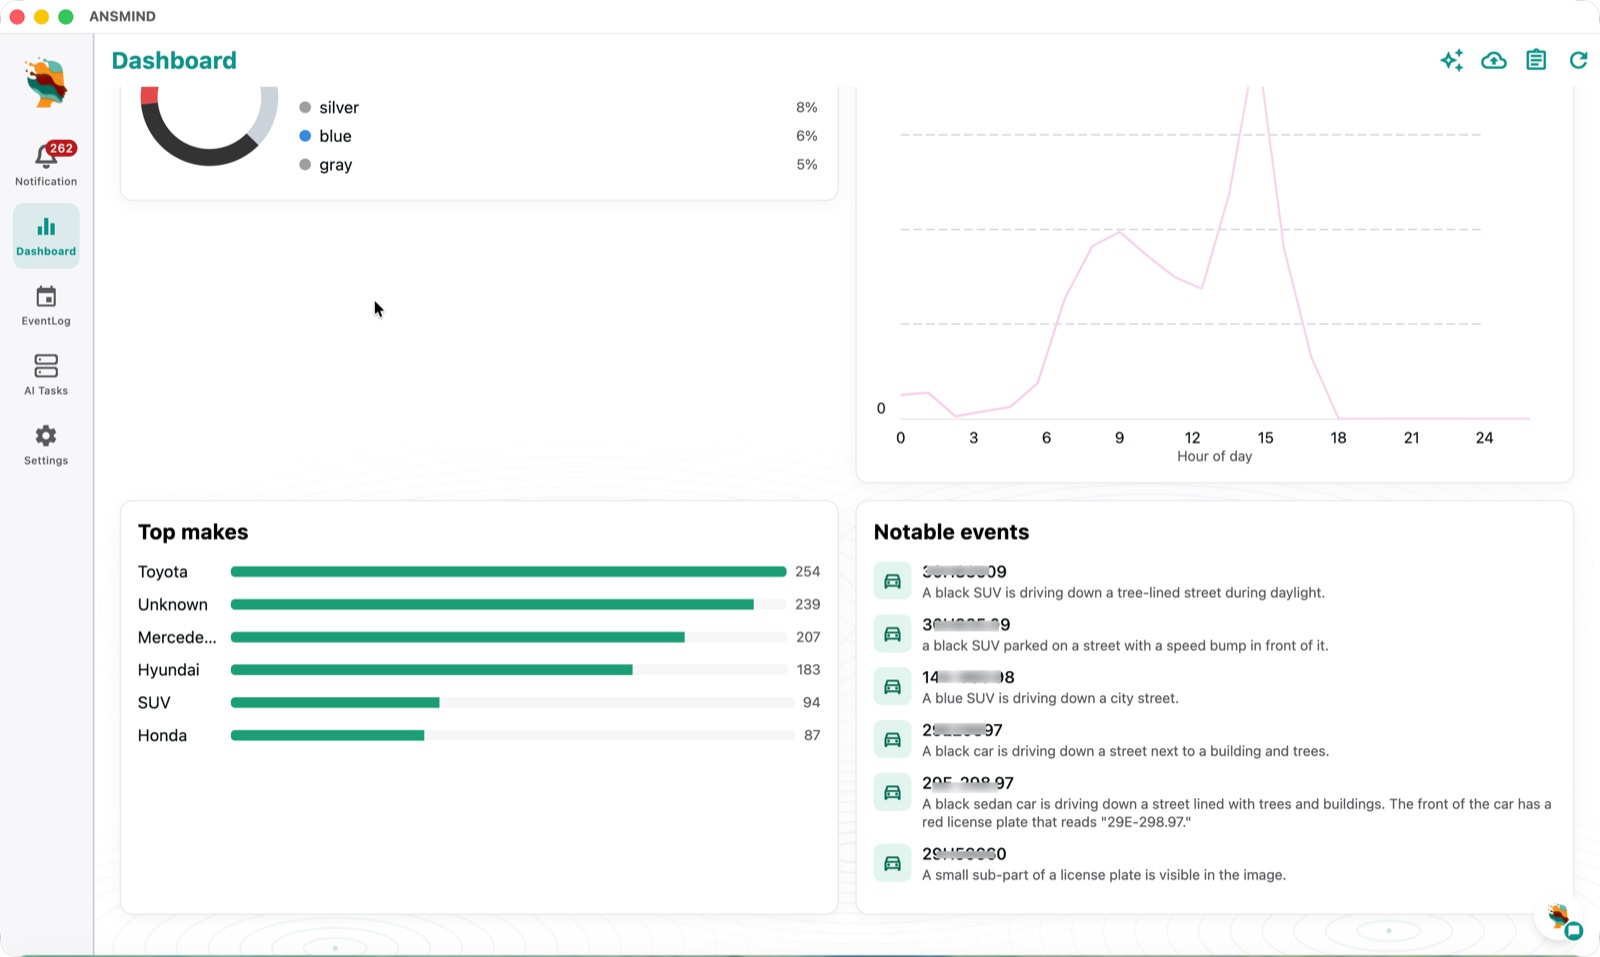Click car icon of black sedan event
The width and height of the screenshot is (1600, 957).
[x=892, y=793]
